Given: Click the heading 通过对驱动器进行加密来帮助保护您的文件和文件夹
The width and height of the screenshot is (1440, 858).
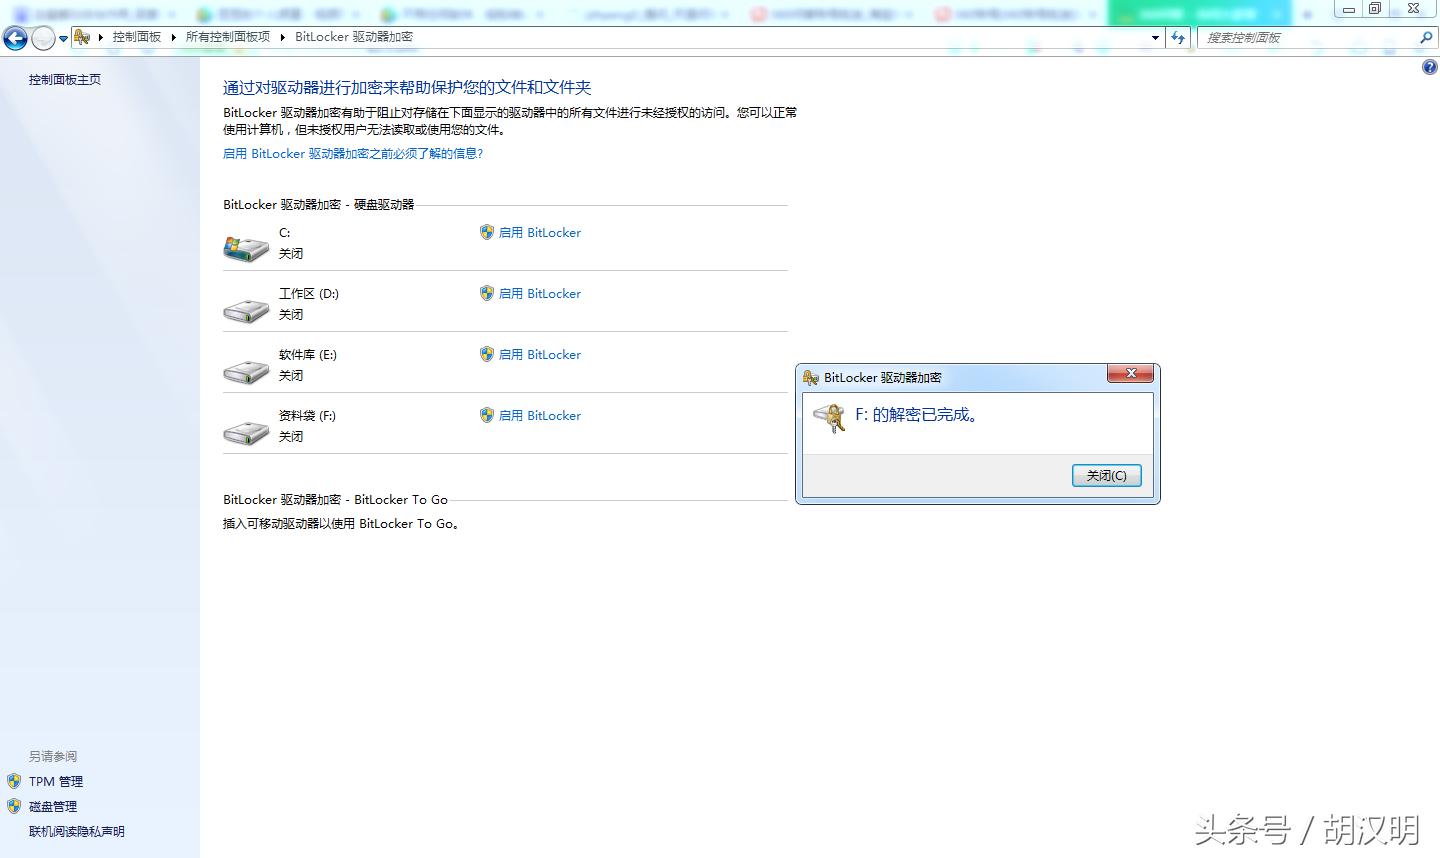Looking at the screenshot, I should coord(407,88).
